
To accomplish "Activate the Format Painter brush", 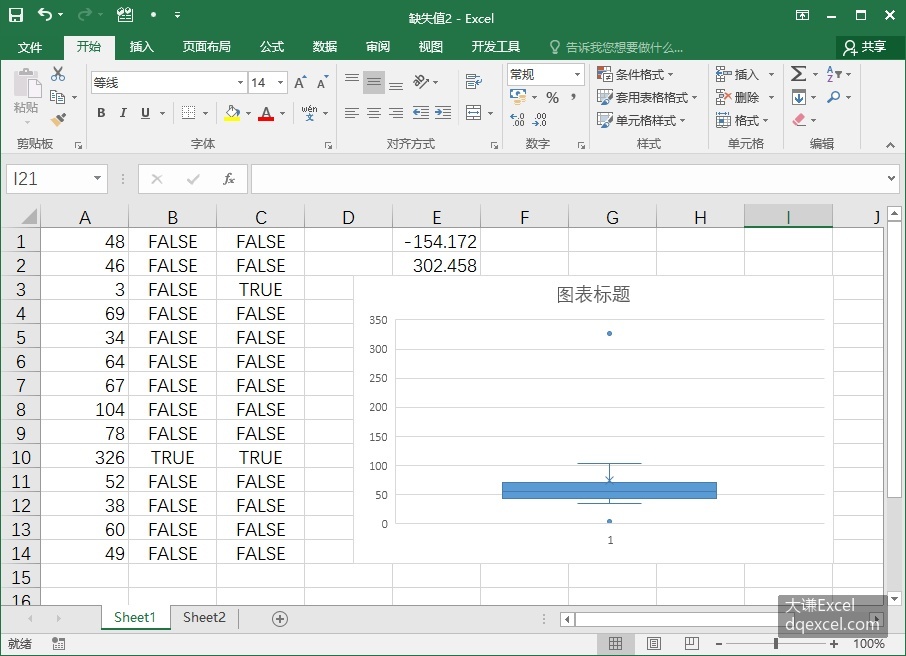I will (x=58, y=120).
